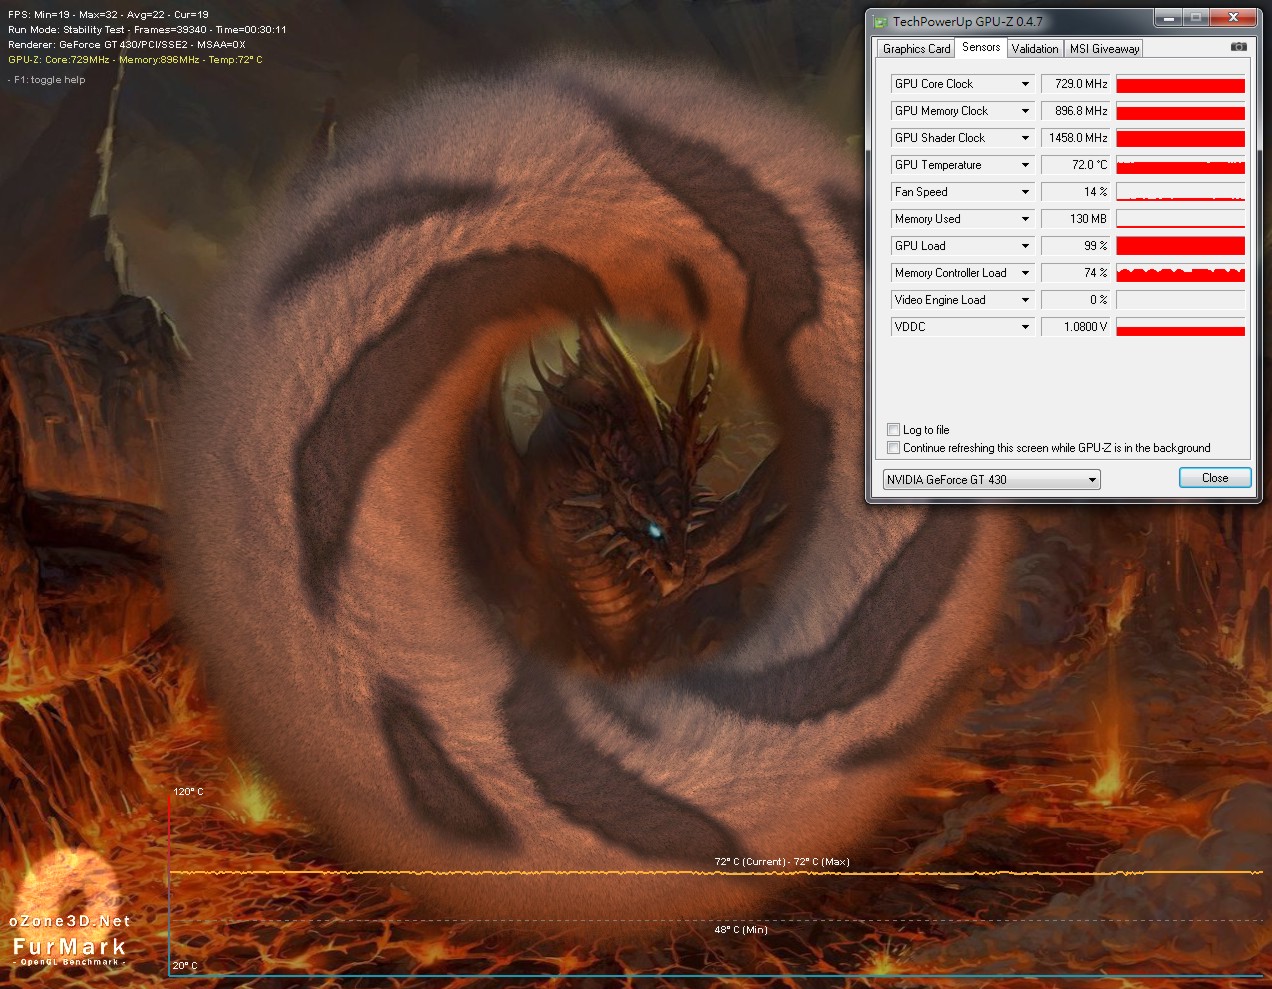Screen dimensions: 1272x989
Task: Click the 'F1: toggle help' text in FurMark
Action: tap(47, 80)
